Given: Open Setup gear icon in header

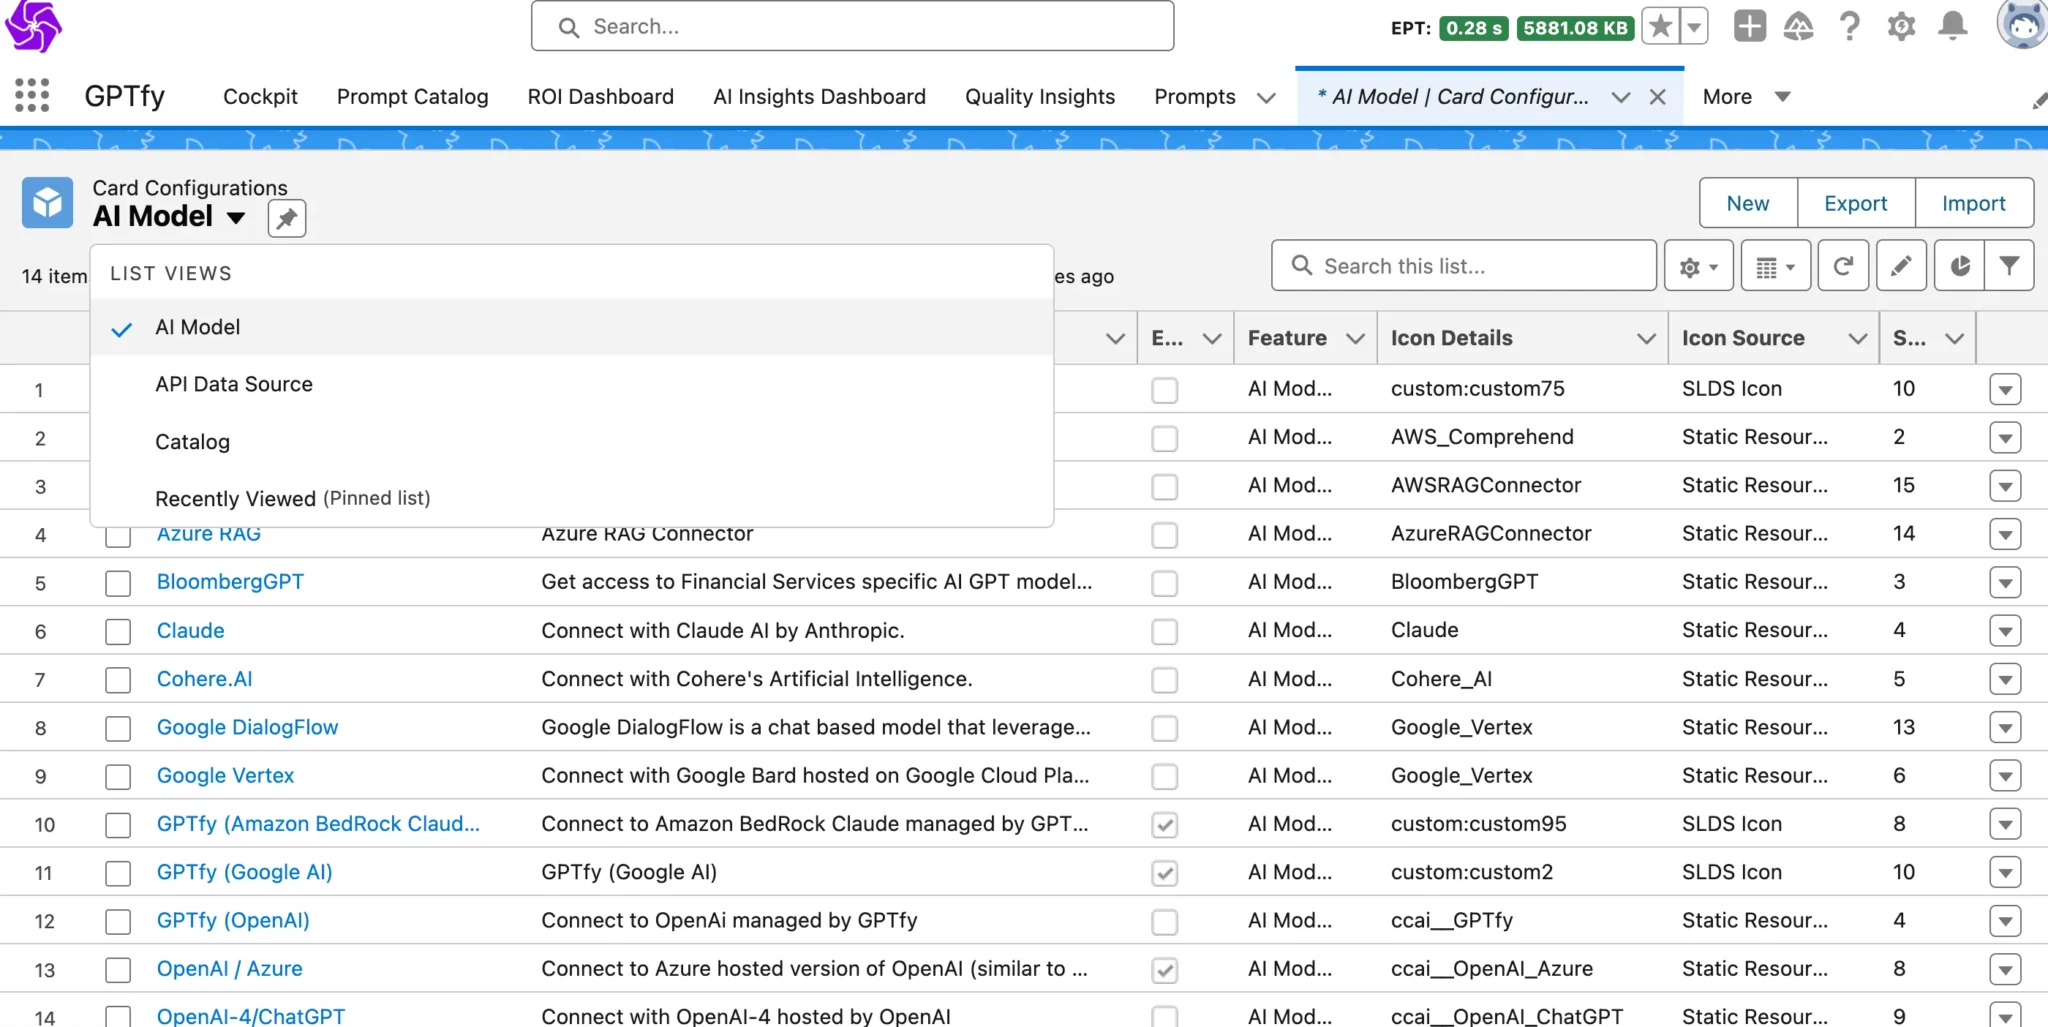Looking at the screenshot, I should pyautogui.click(x=1901, y=27).
